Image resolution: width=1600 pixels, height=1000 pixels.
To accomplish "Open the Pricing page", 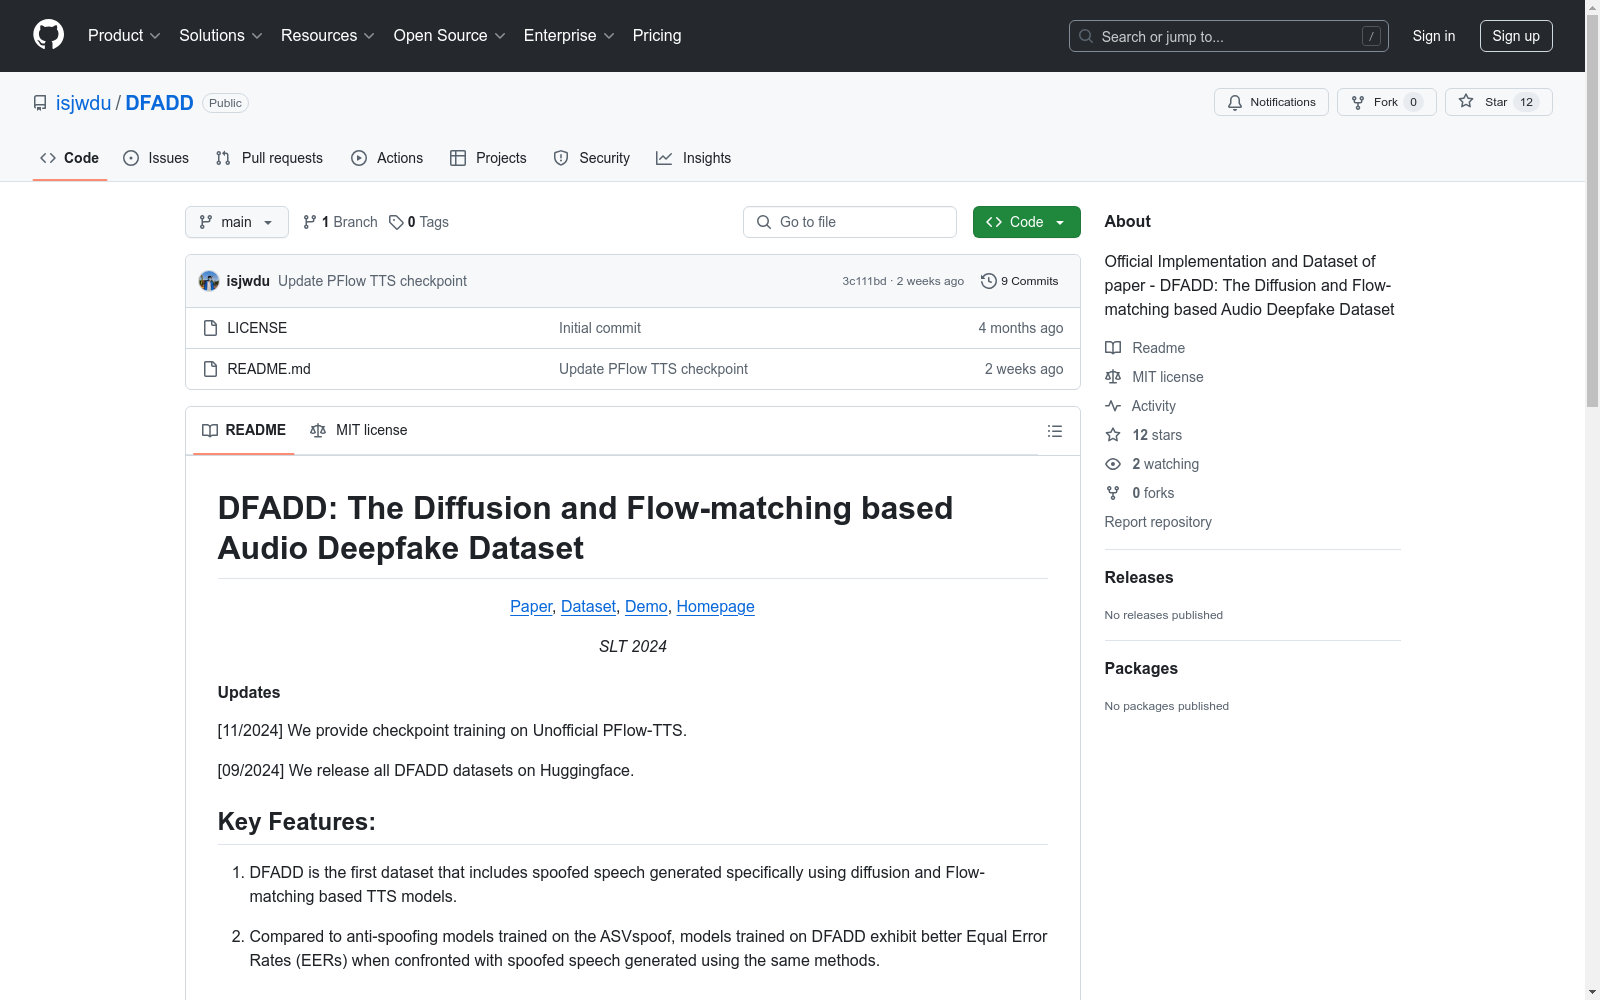I will (657, 35).
